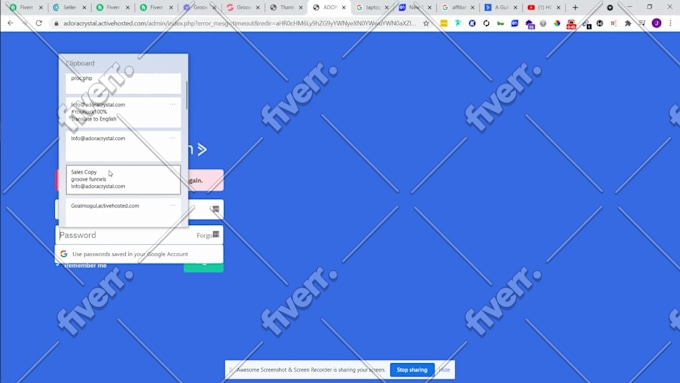Viewport: 680px width, 383px height.
Task: Open options for the Goalmogul clipboard item
Action: coord(173,206)
